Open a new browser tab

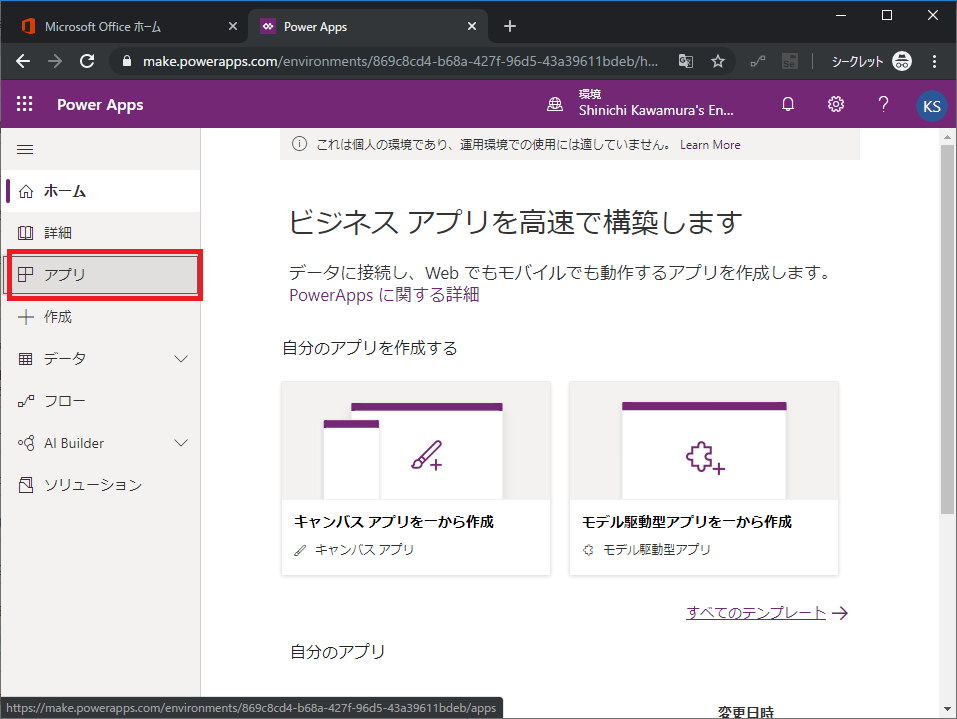point(510,26)
